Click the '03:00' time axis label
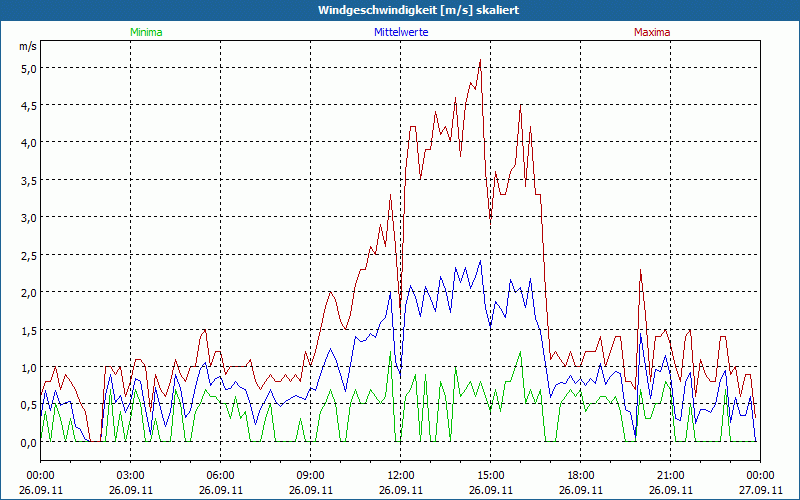 [131, 476]
